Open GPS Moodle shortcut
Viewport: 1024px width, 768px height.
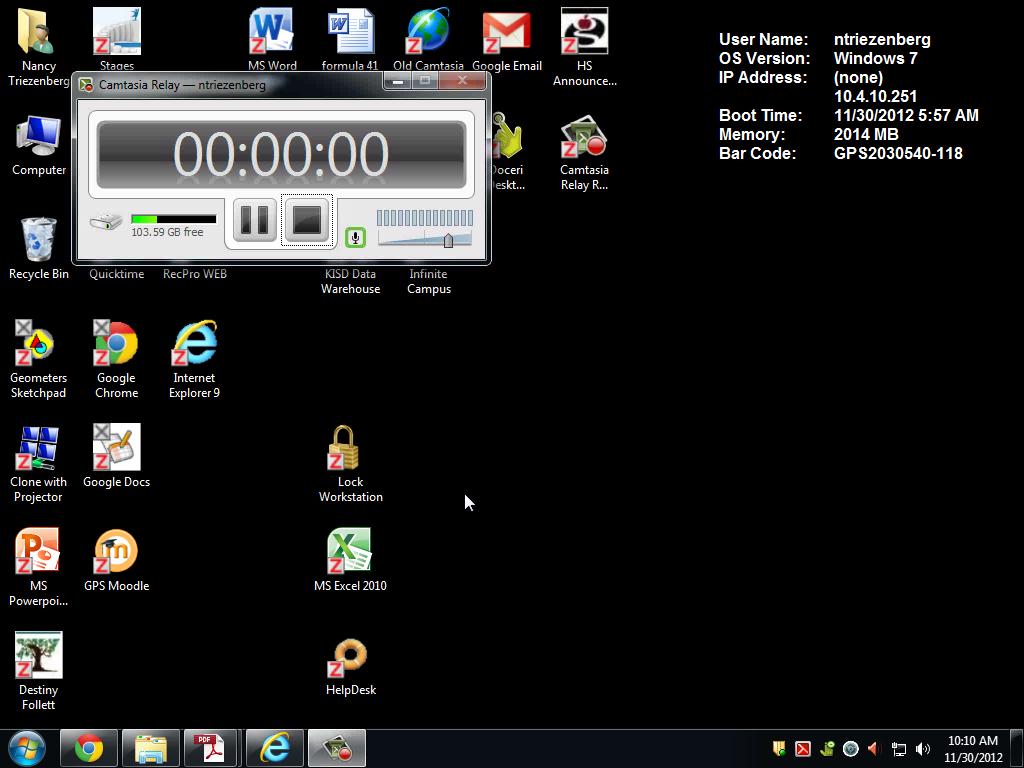tap(116, 560)
